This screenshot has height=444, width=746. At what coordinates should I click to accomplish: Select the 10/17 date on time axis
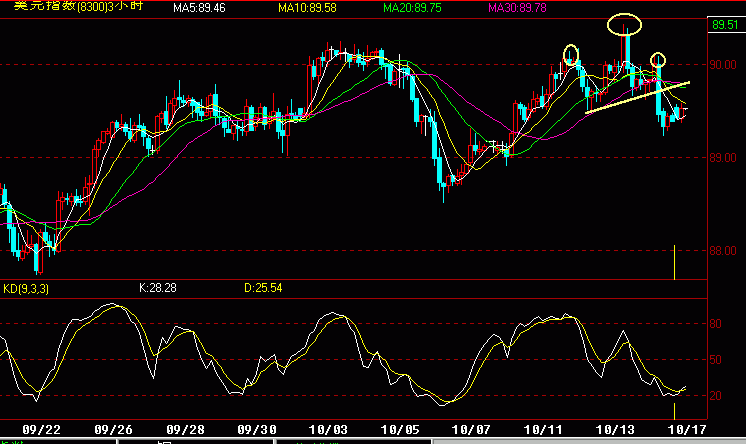point(687,430)
